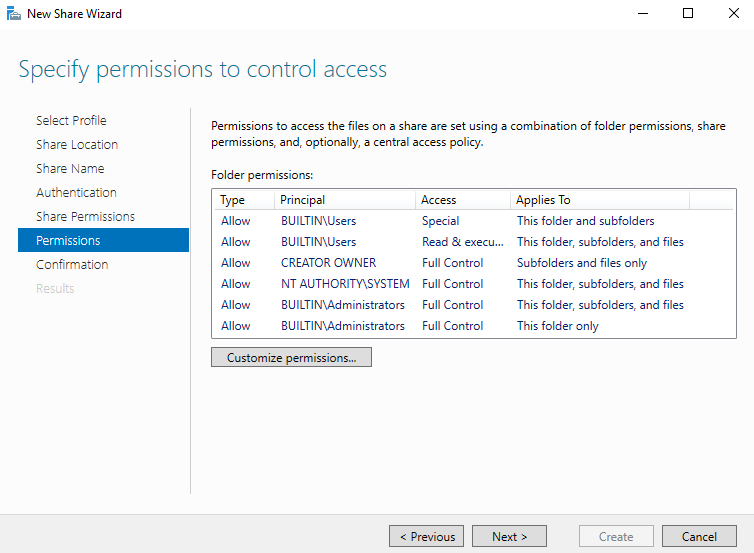Open the Share Location step
Image resolution: width=754 pixels, height=553 pixels.
pos(77,144)
